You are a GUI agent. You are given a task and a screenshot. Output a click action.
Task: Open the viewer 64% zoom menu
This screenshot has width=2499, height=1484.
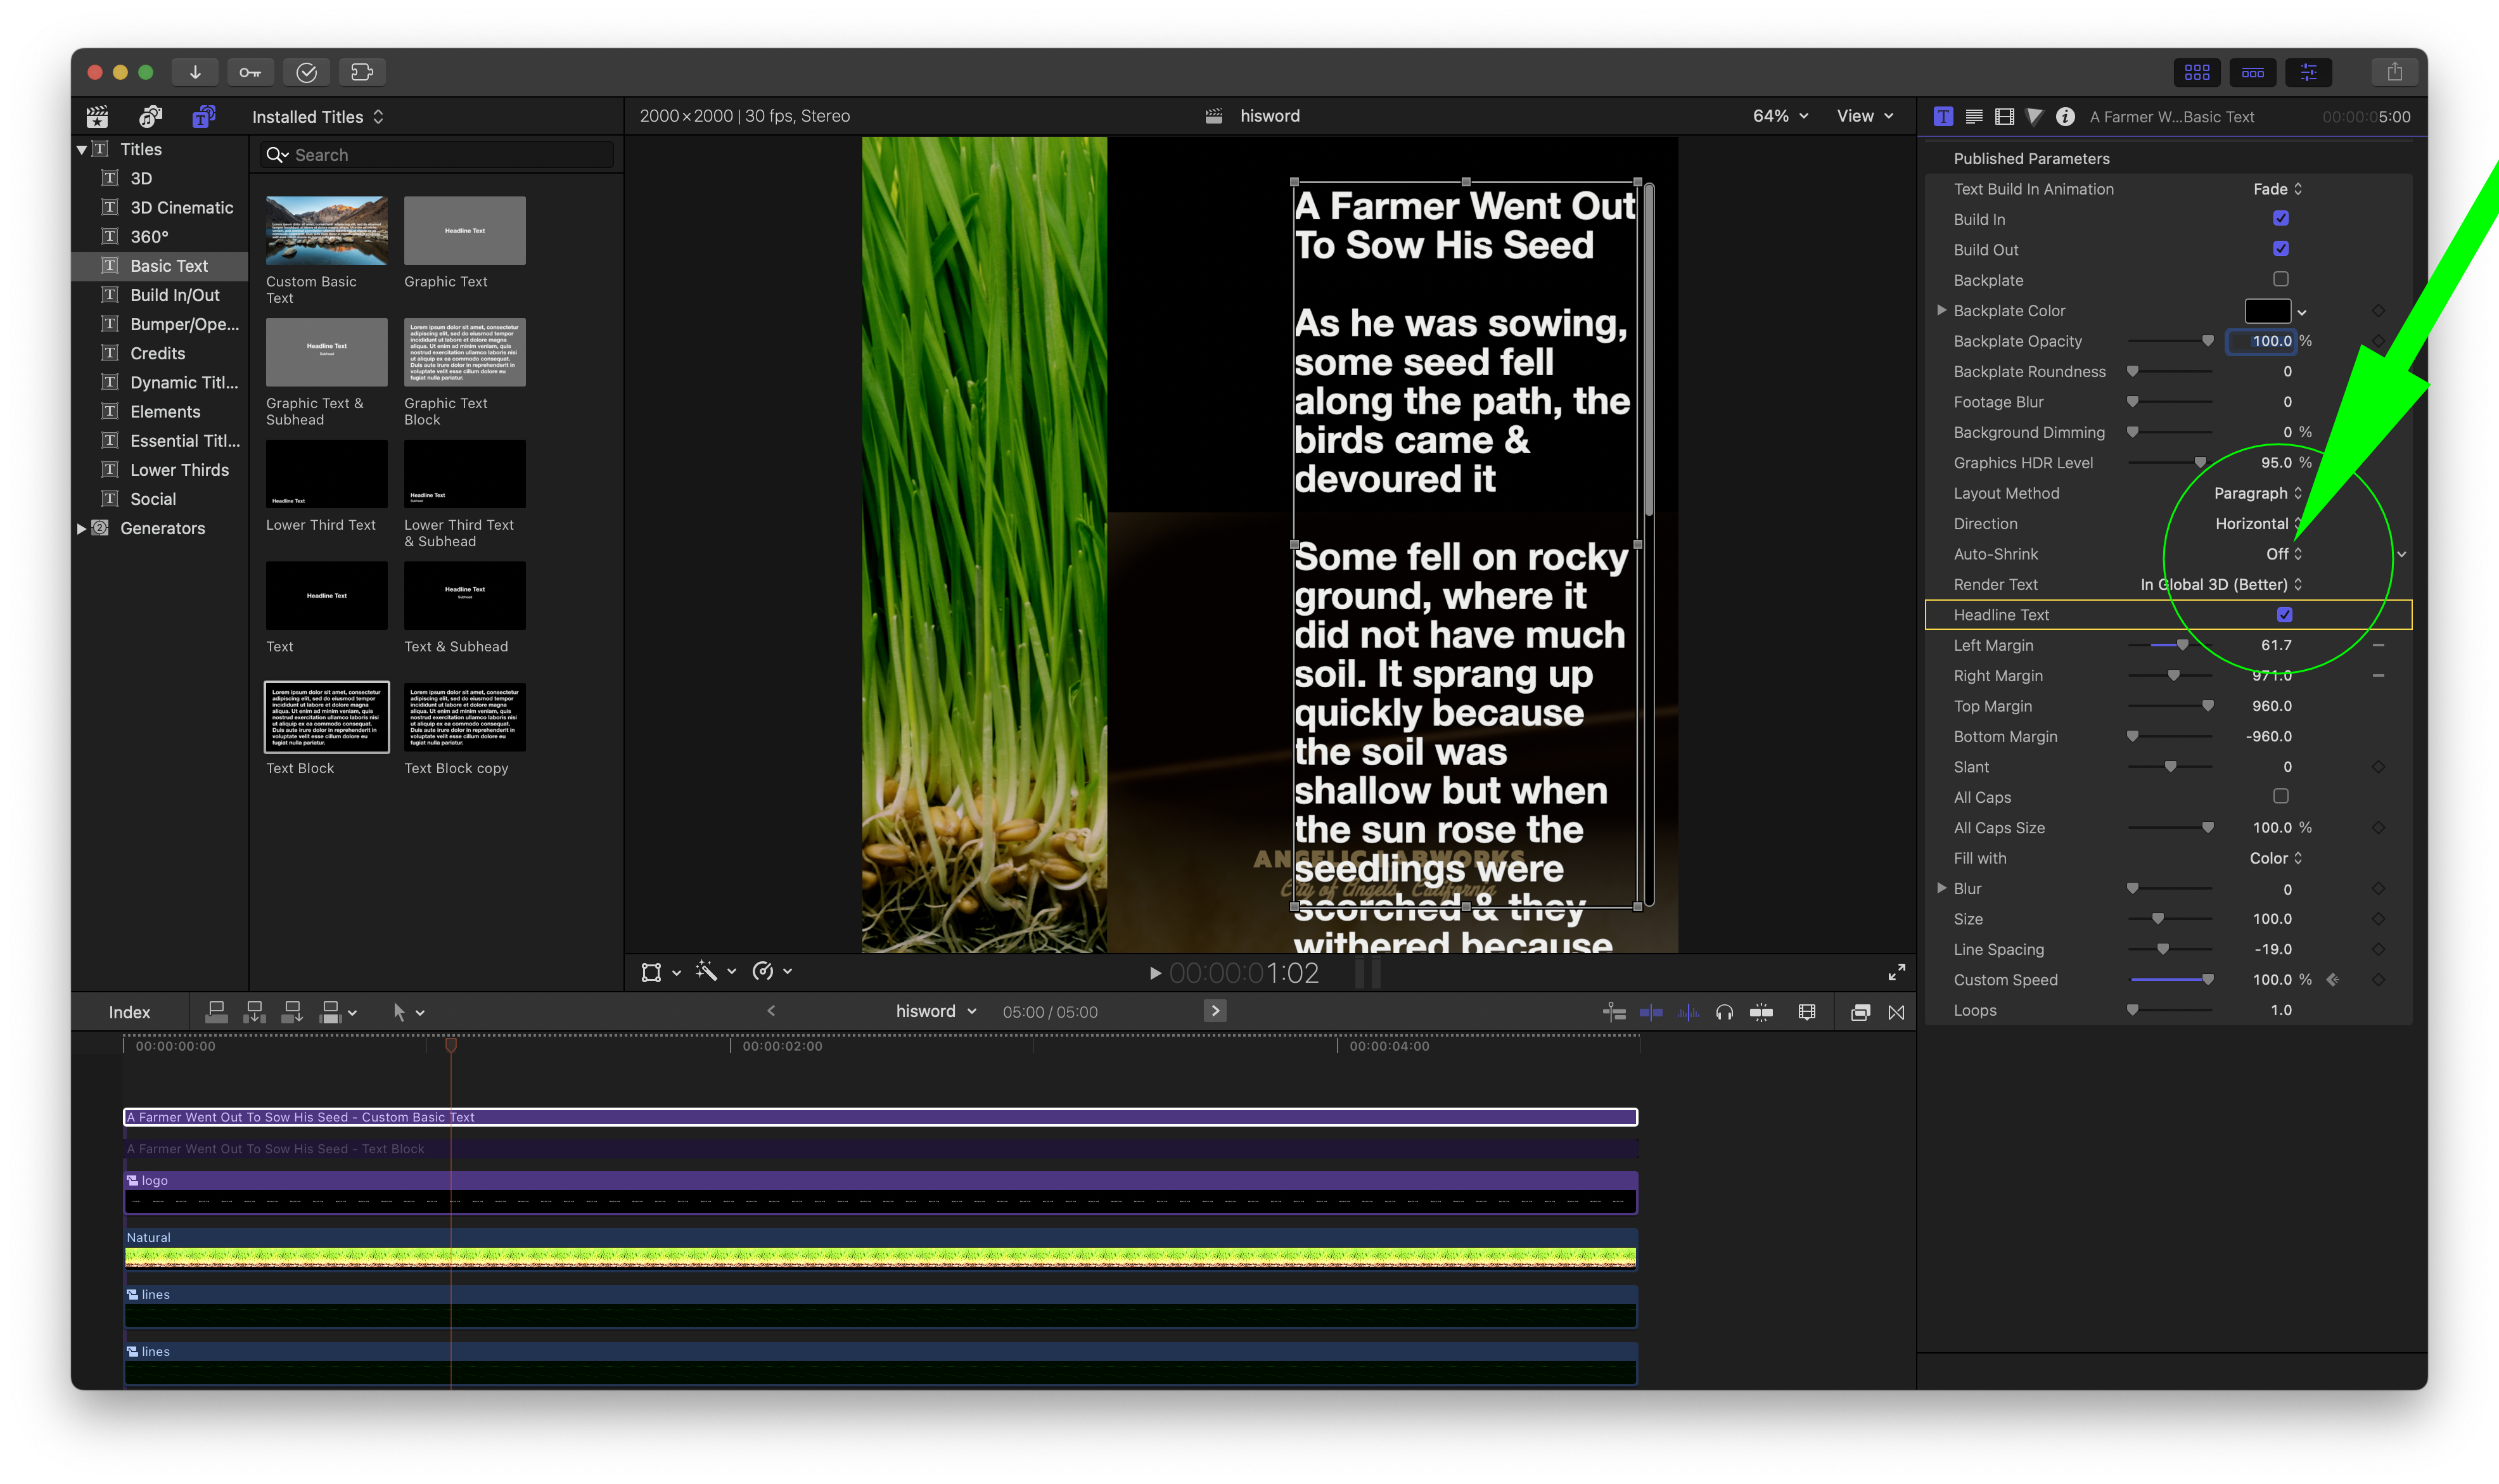coord(1779,116)
